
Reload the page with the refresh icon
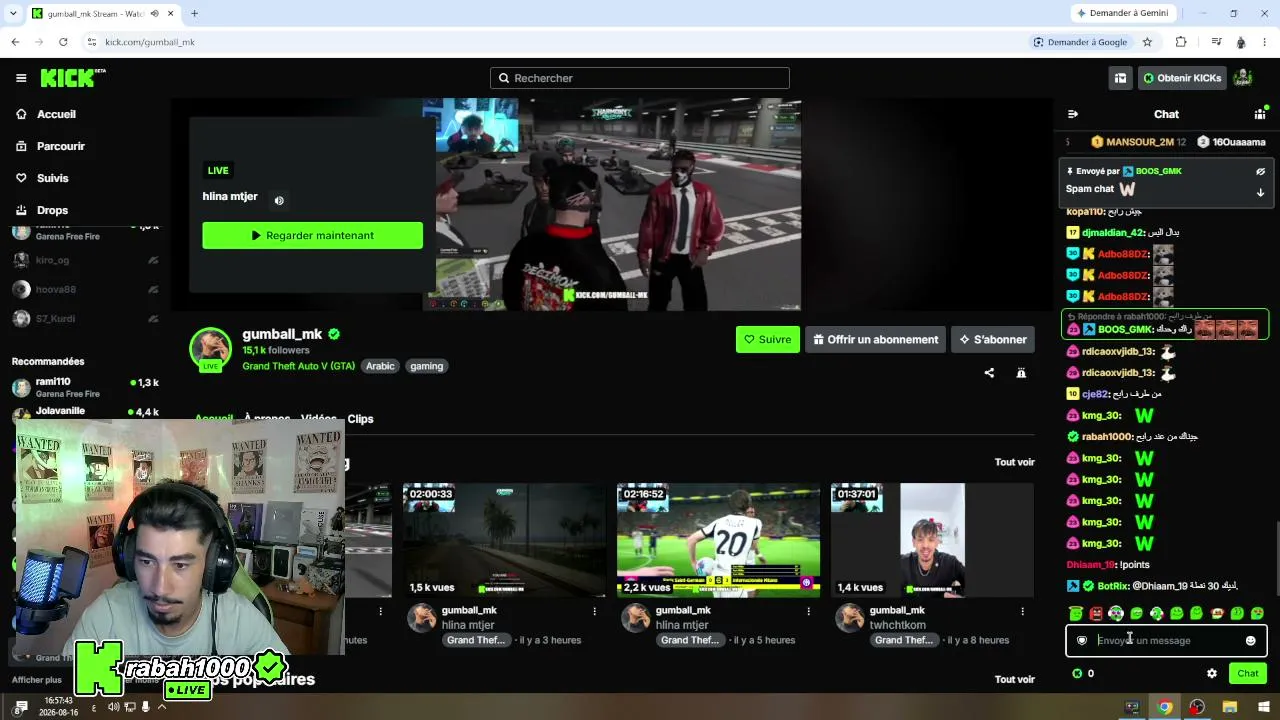[x=63, y=42]
